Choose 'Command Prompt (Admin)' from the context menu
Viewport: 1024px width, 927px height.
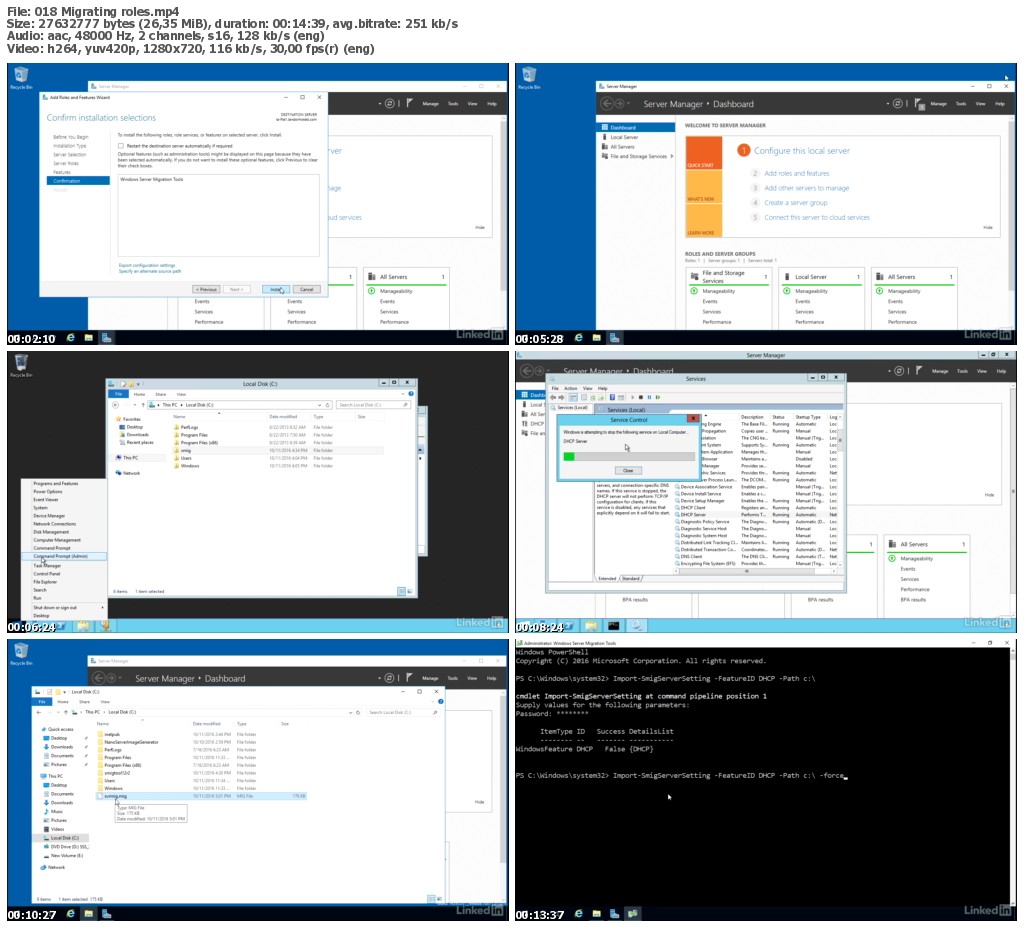[x=63, y=556]
